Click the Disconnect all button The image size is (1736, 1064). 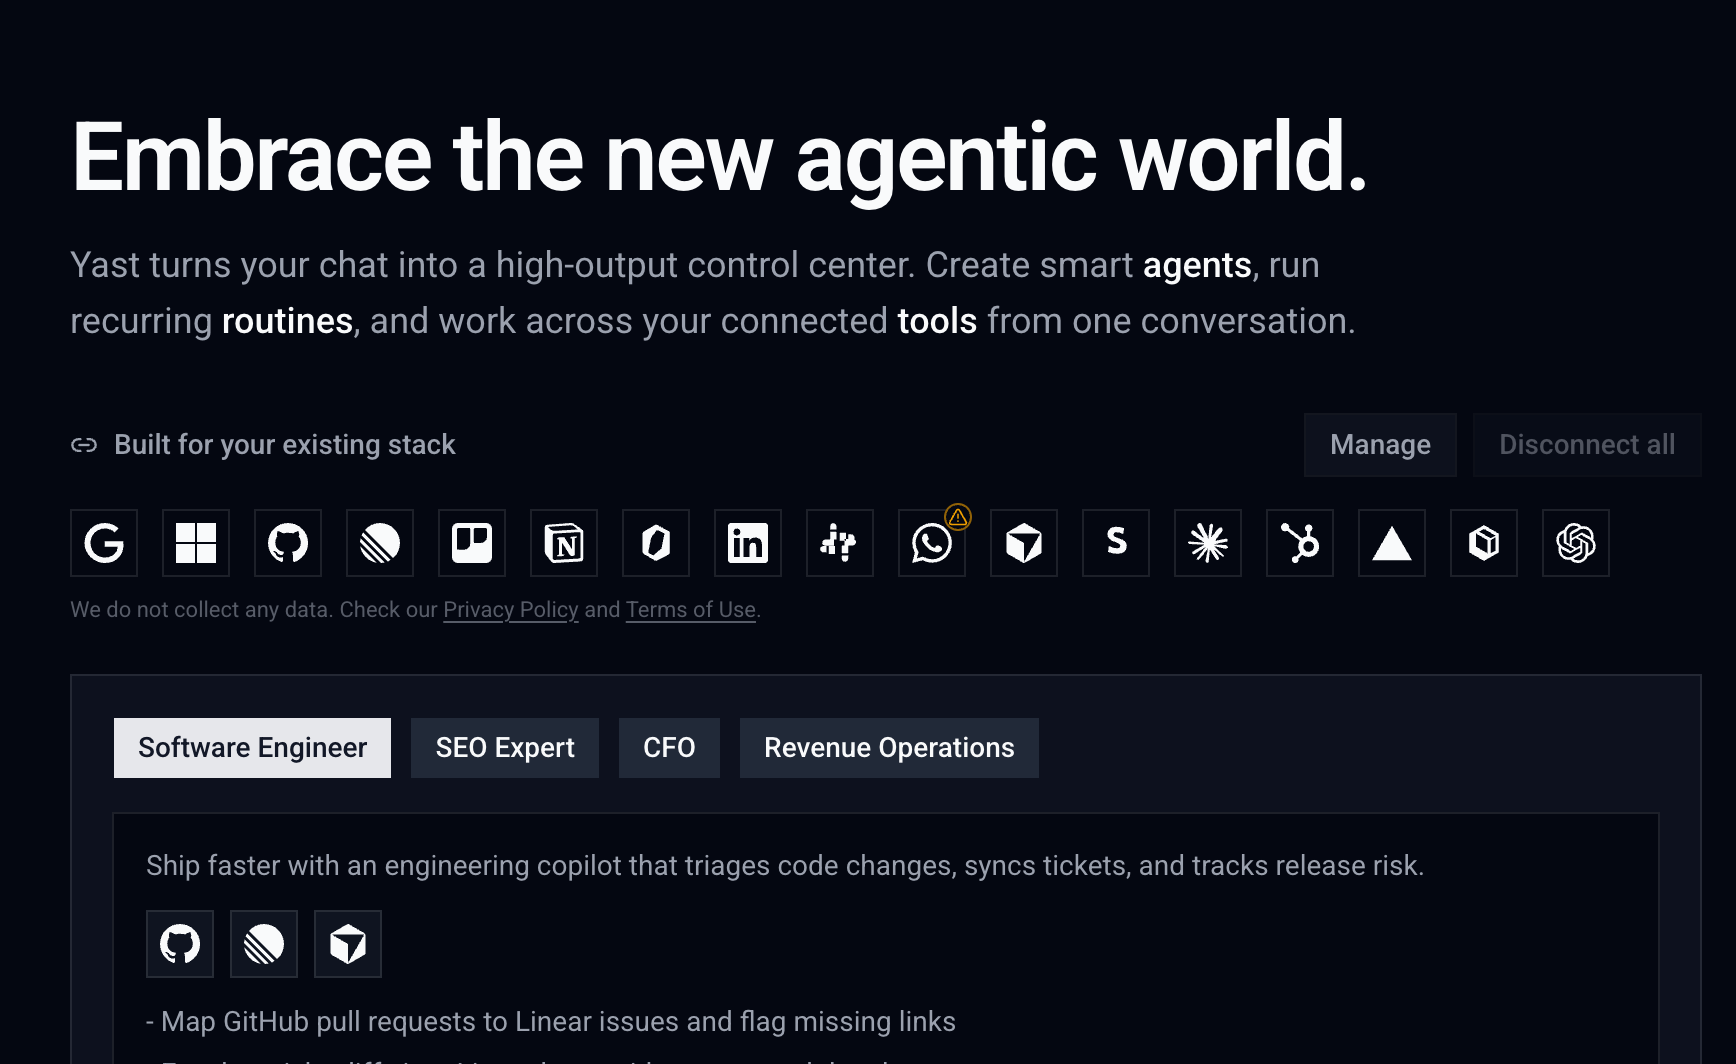click(1587, 445)
